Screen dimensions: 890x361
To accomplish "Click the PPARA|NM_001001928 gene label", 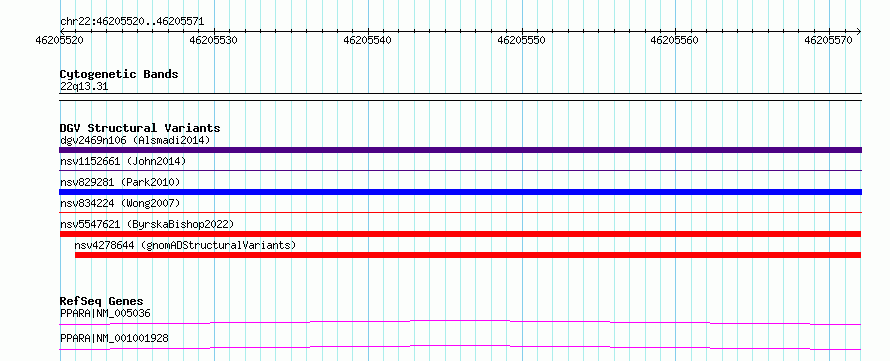I will (114, 339).
